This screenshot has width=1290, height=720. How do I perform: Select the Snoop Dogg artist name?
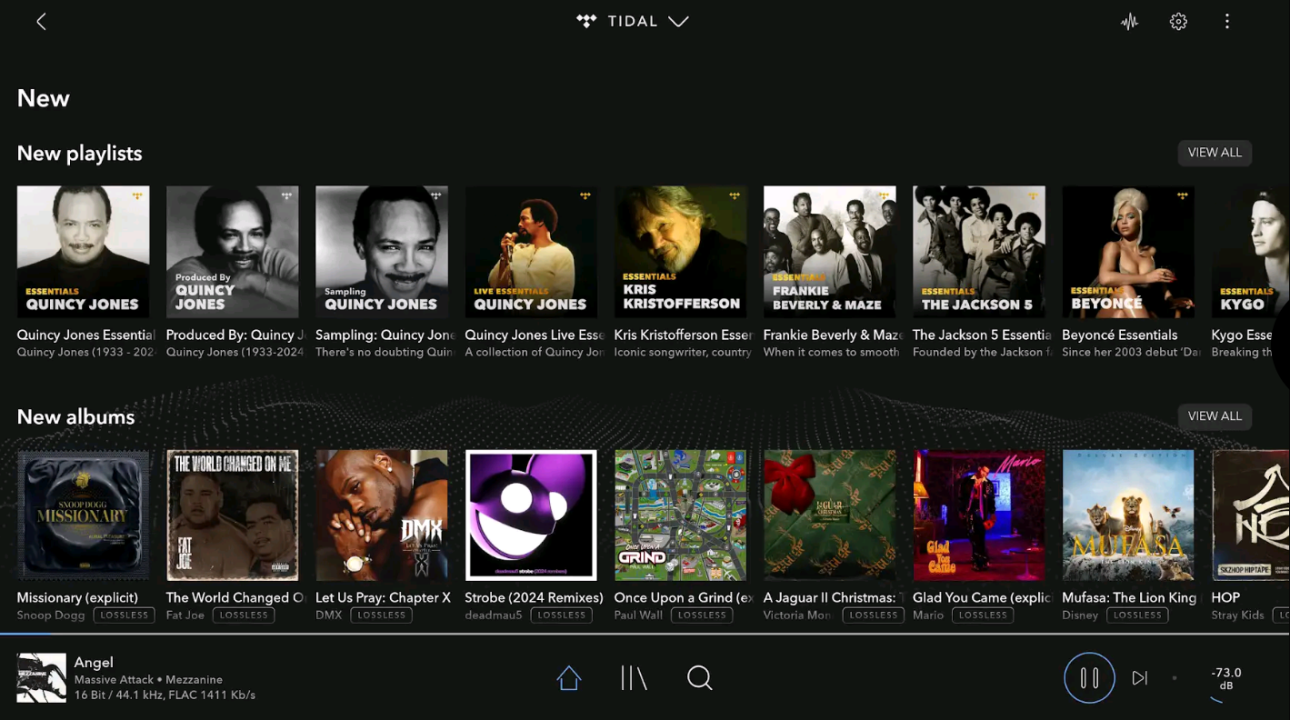[51, 616]
